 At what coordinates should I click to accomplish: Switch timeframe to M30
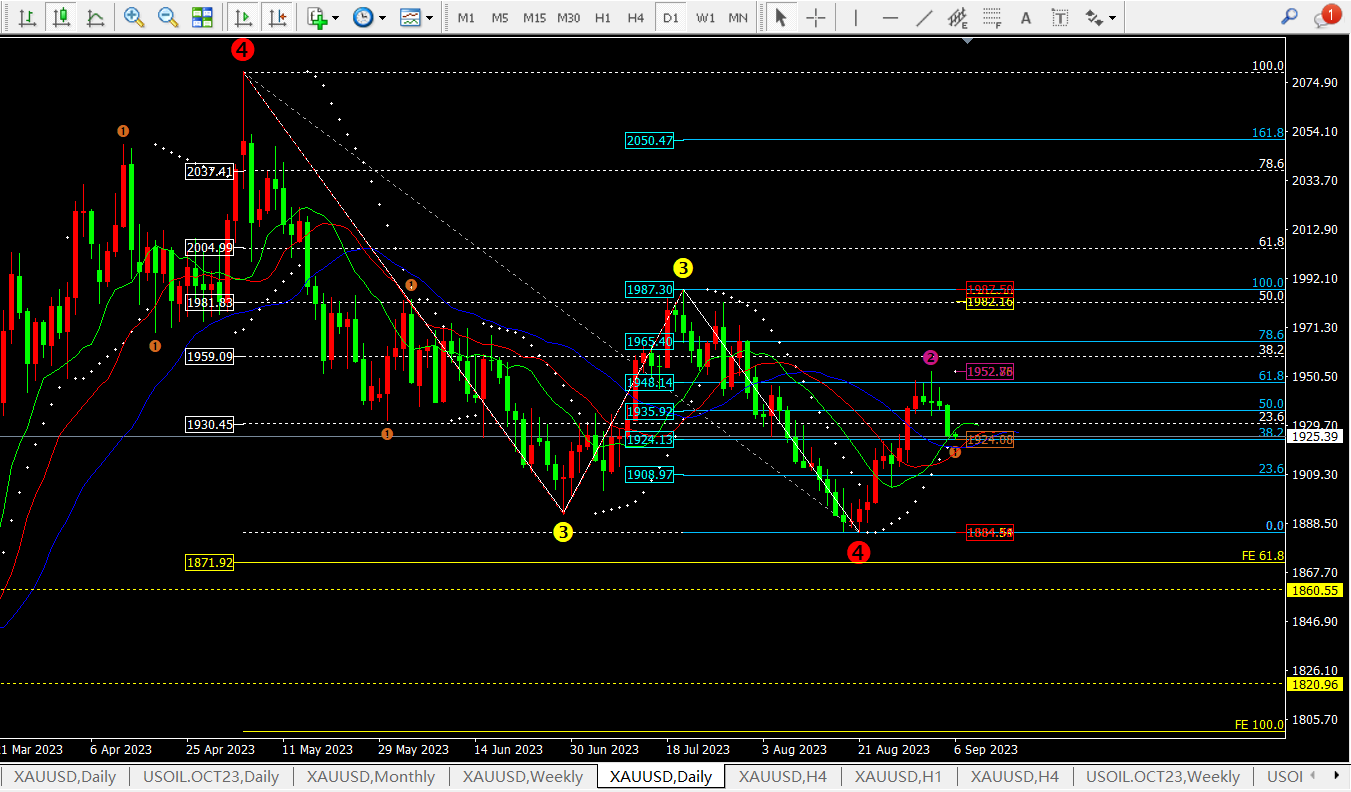click(x=568, y=17)
